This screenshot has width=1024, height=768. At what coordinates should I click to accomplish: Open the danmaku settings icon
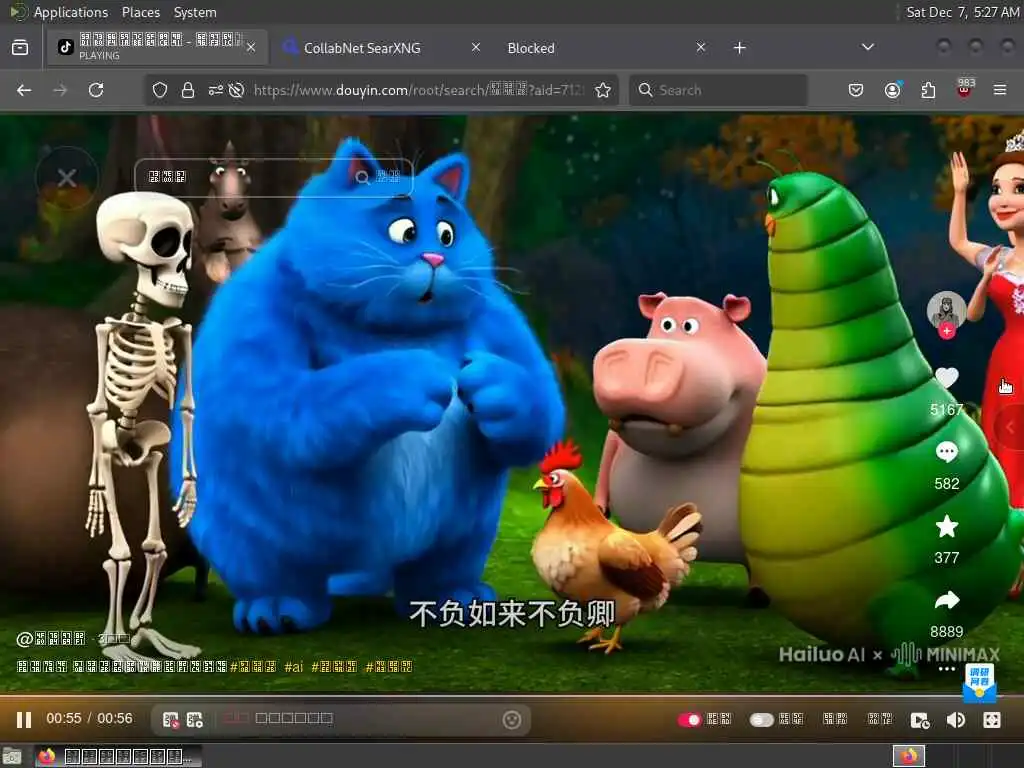[195, 720]
